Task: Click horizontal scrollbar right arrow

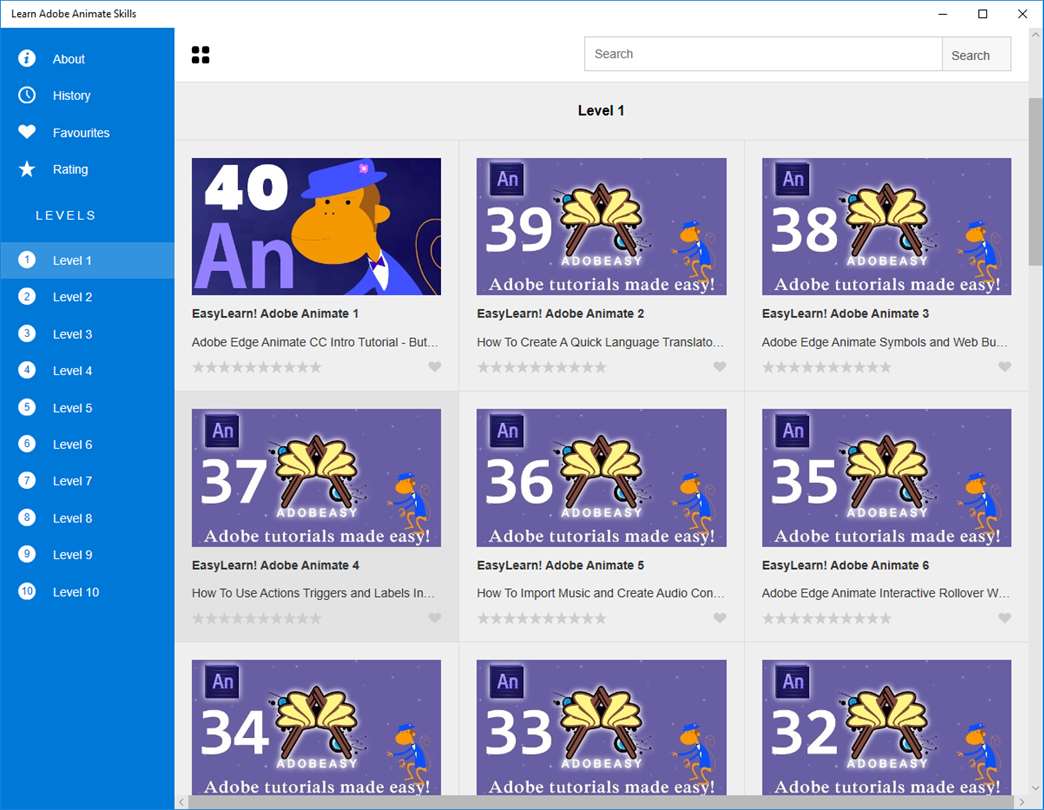Action: (1022, 802)
